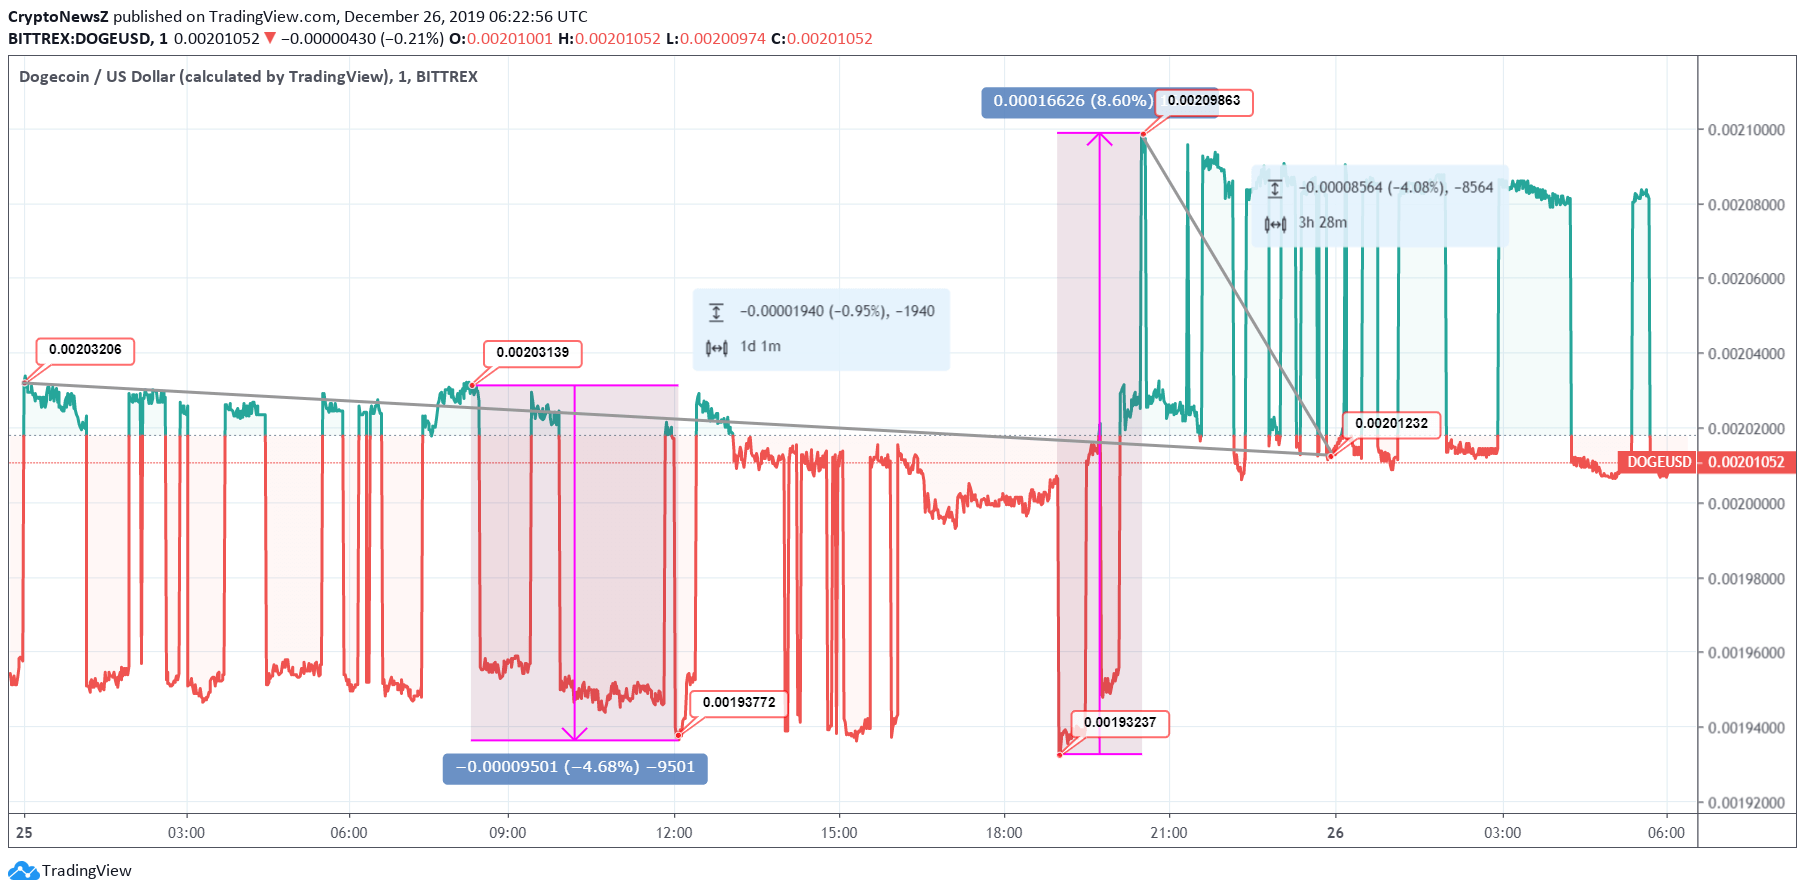Click the 15:00 time axis label

pos(839,833)
